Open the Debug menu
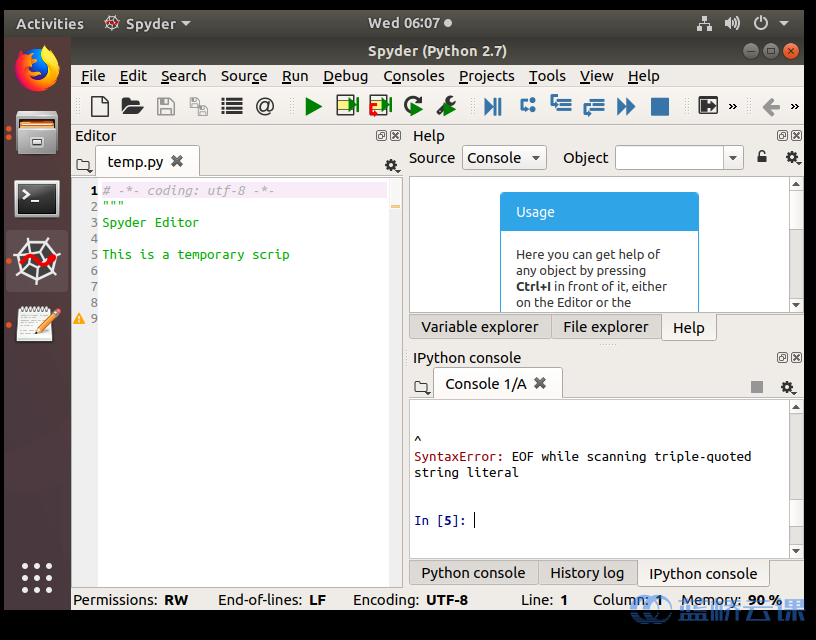This screenshot has height=640, width=816. tap(346, 76)
